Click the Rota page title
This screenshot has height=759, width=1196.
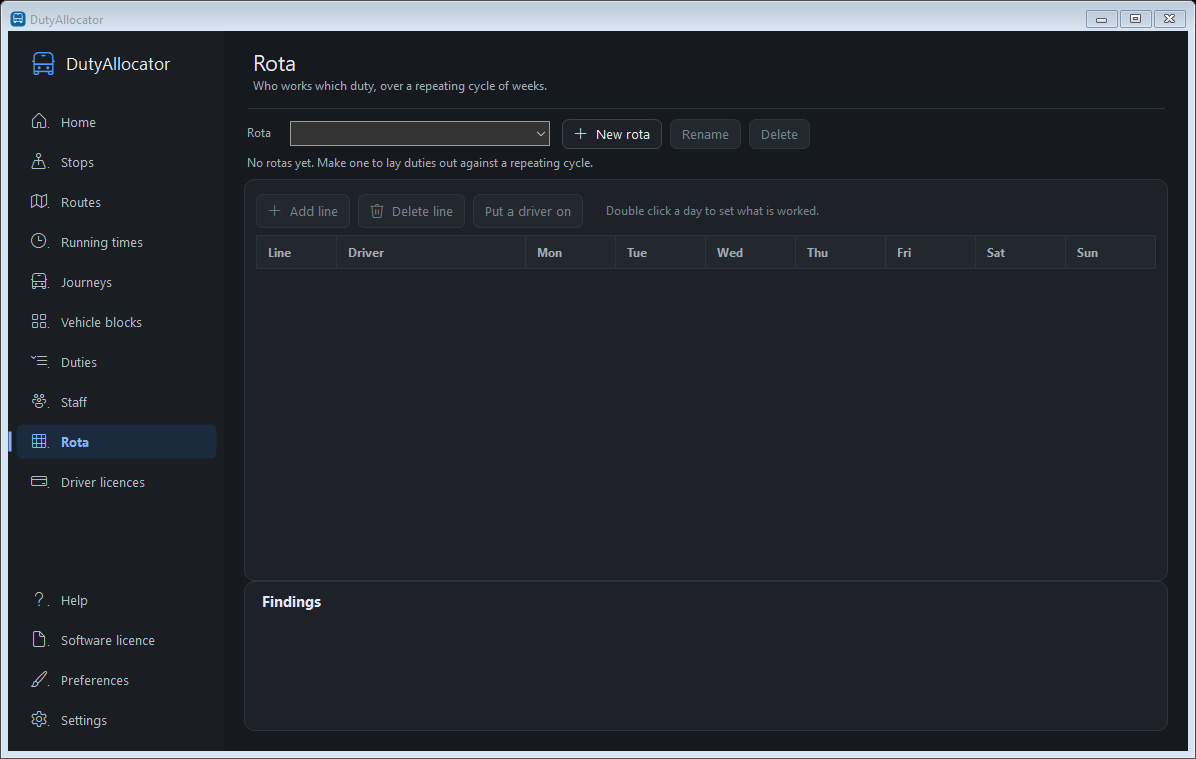[275, 63]
